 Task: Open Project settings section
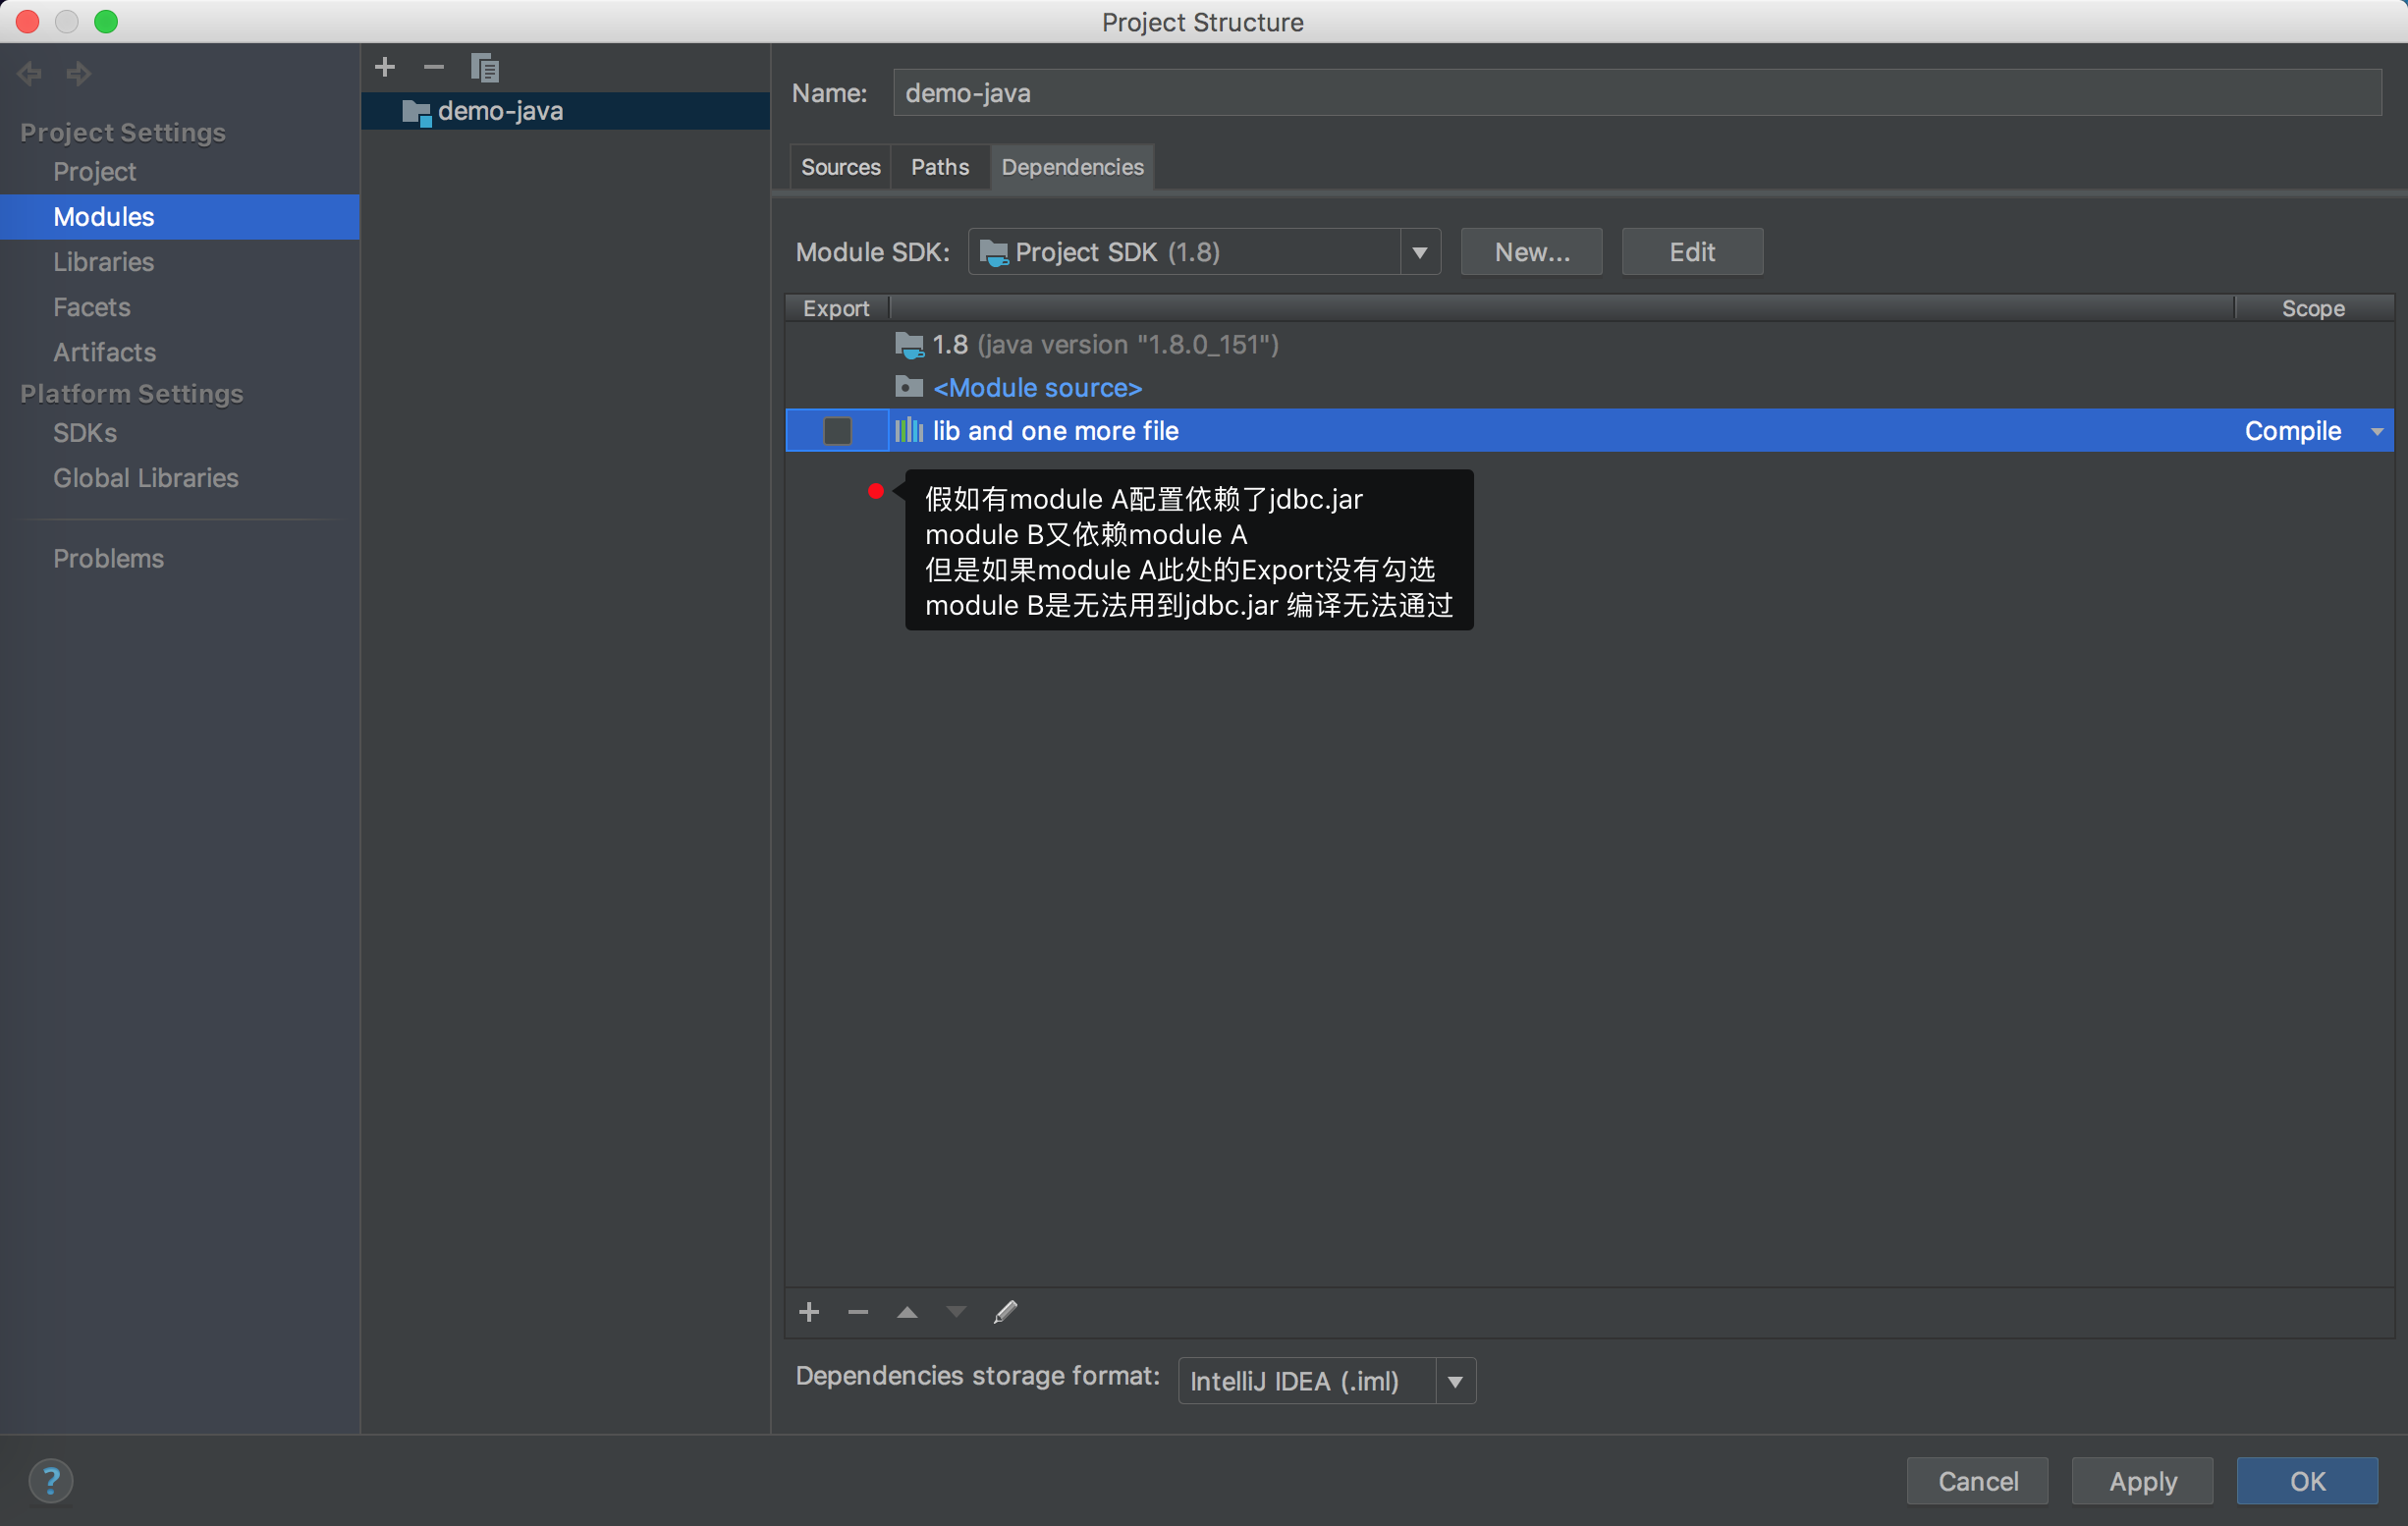[94, 172]
